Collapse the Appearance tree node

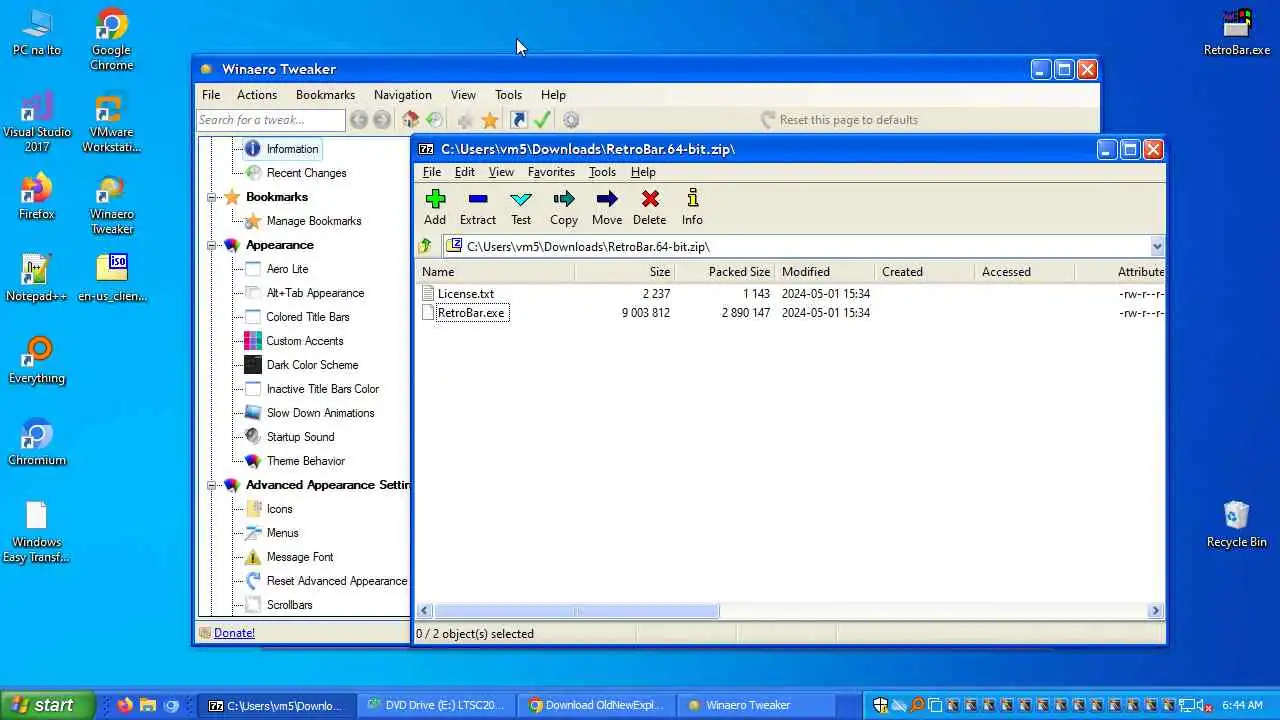(x=212, y=245)
